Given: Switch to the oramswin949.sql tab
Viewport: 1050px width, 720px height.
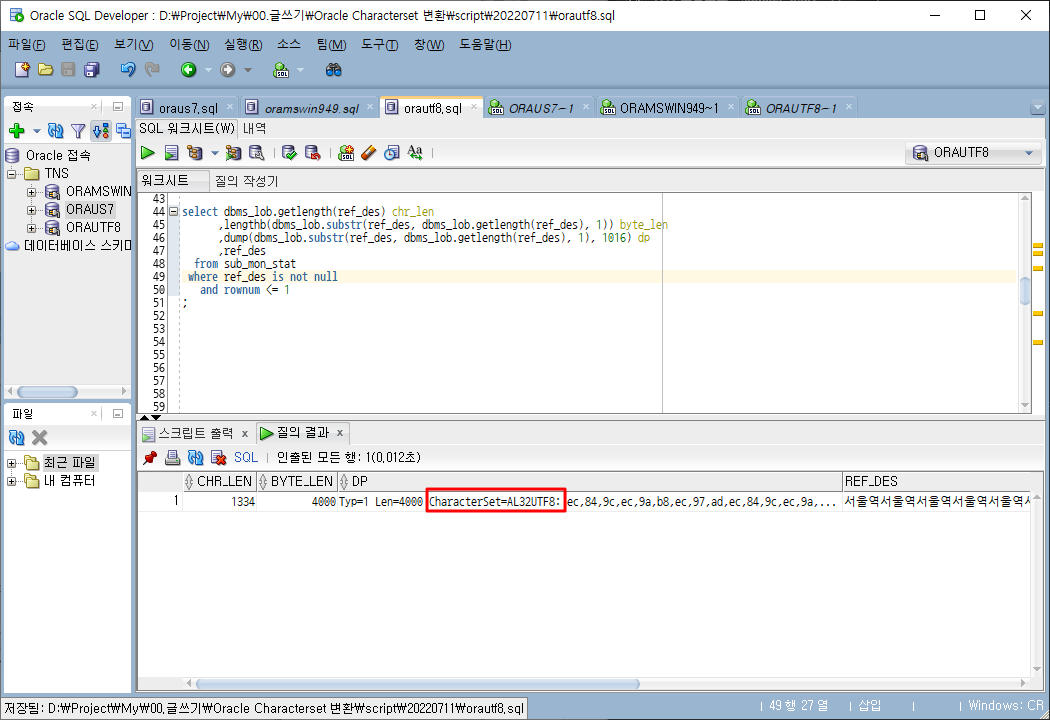Looking at the screenshot, I should tap(311, 108).
